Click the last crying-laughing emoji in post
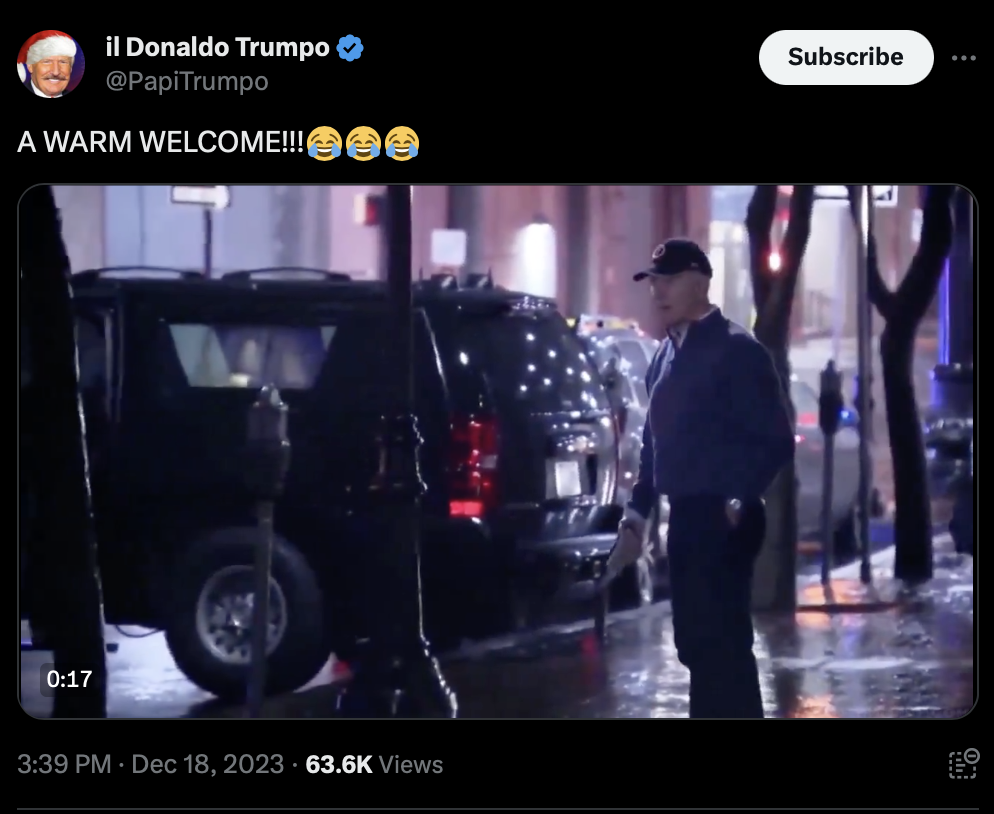The height and width of the screenshot is (814, 994). click(x=402, y=143)
